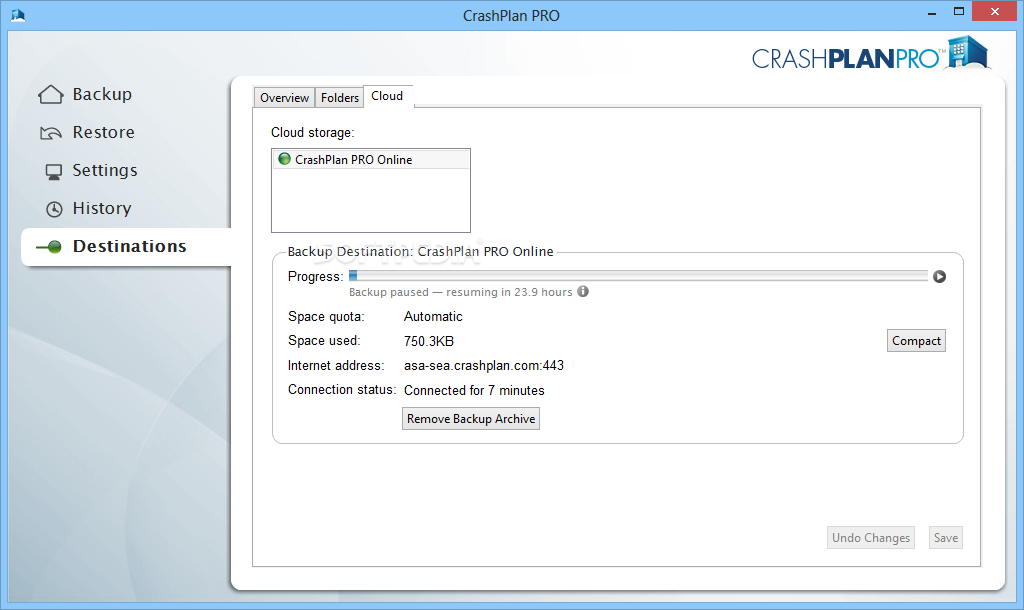This screenshot has width=1024, height=610.
Task: Click the Undo Changes button
Action: (871, 538)
